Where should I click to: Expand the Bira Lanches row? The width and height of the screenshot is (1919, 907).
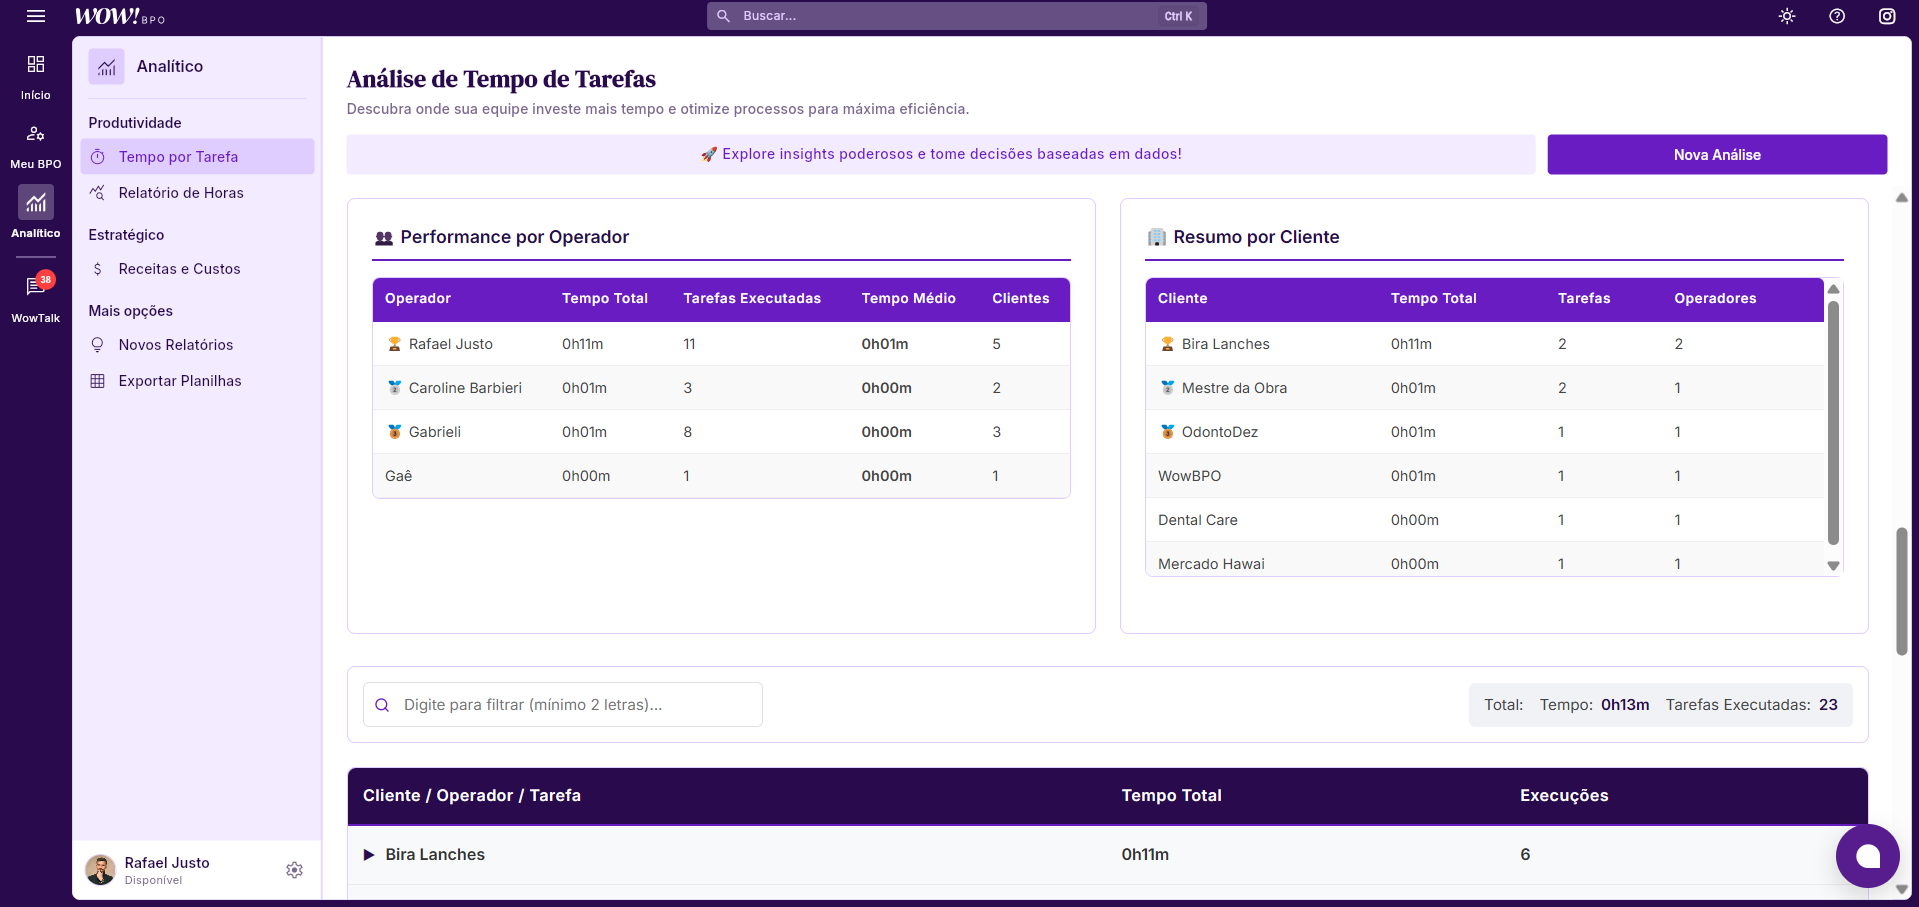pyautogui.click(x=369, y=855)
